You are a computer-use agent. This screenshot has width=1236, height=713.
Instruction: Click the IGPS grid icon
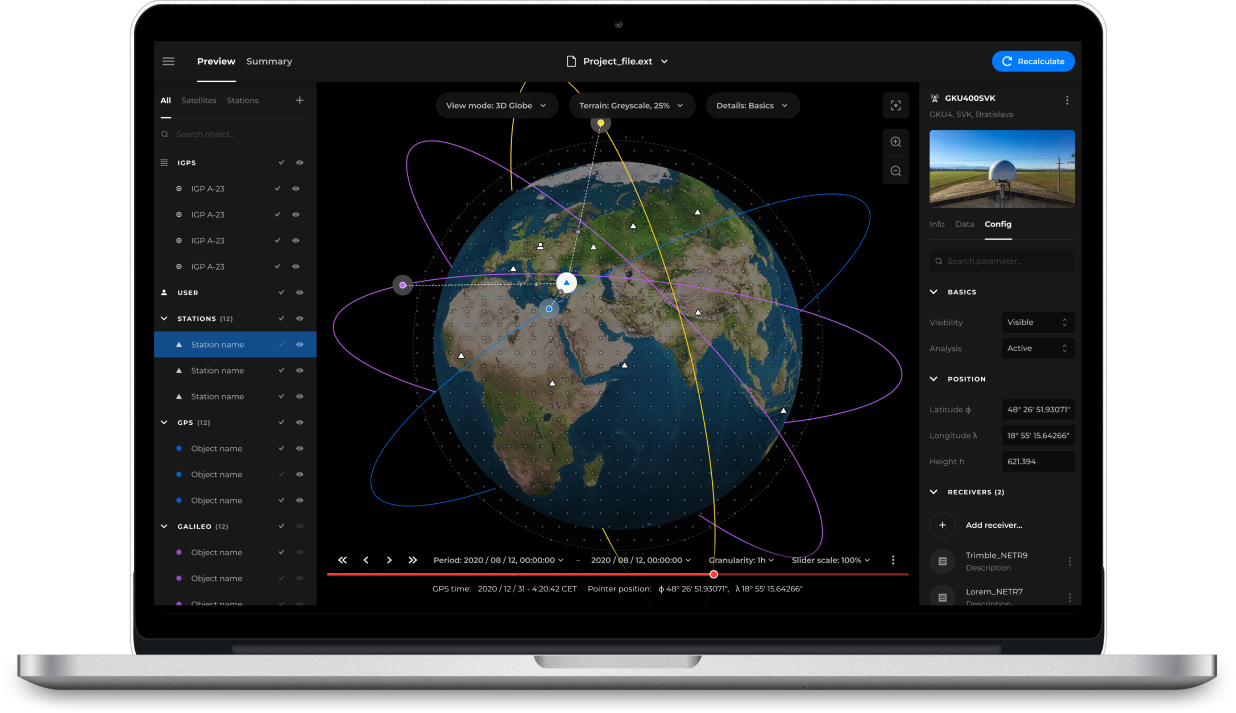pyautogui.click(x=165, y=162)
